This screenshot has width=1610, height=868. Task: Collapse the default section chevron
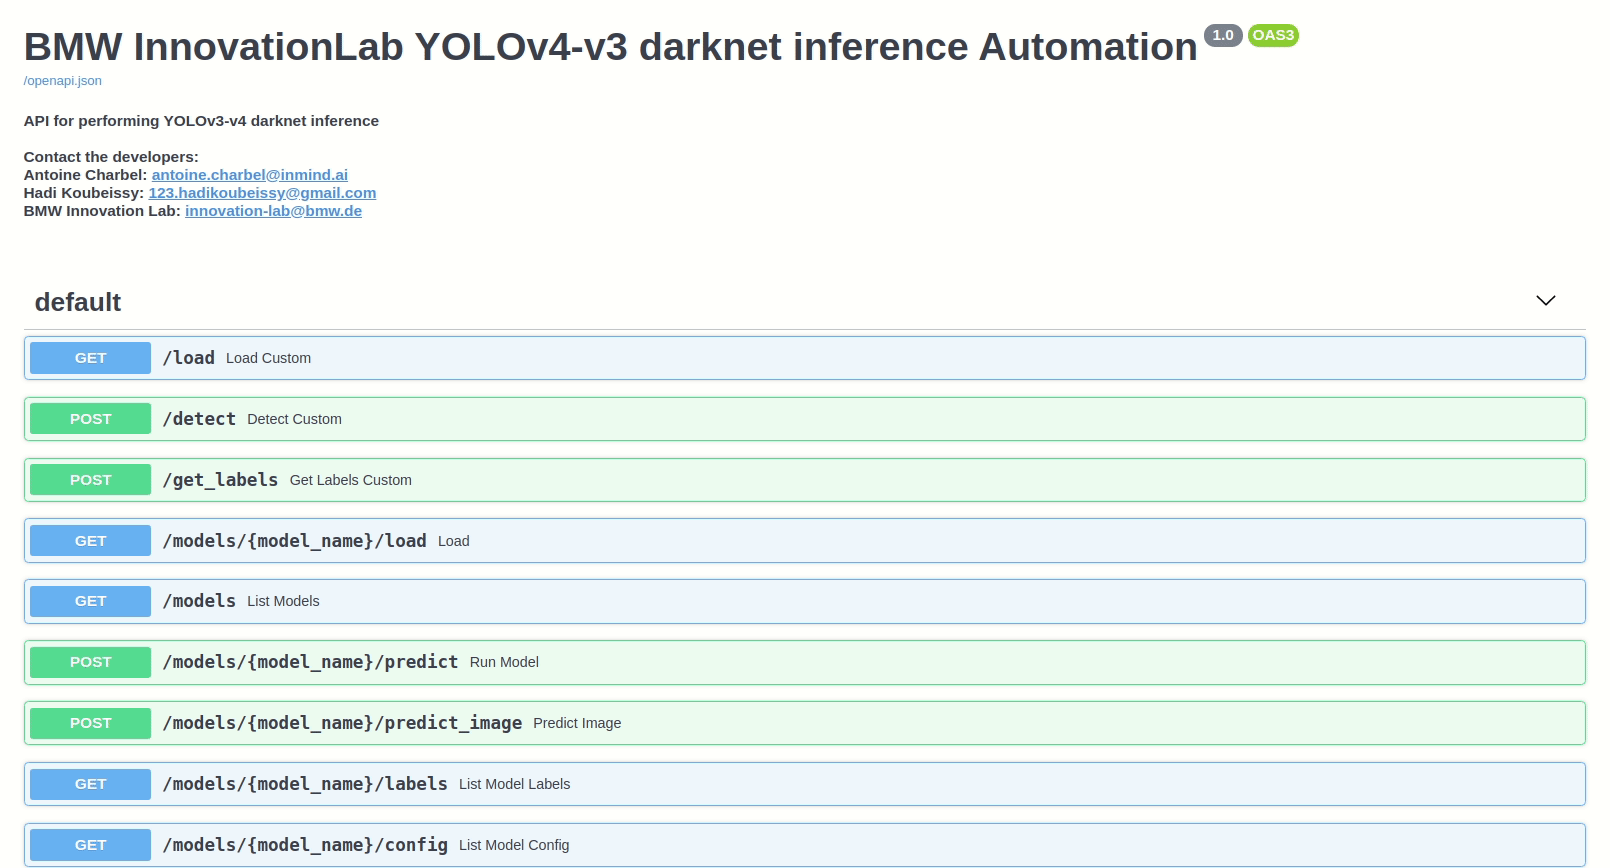[1545, 301]
